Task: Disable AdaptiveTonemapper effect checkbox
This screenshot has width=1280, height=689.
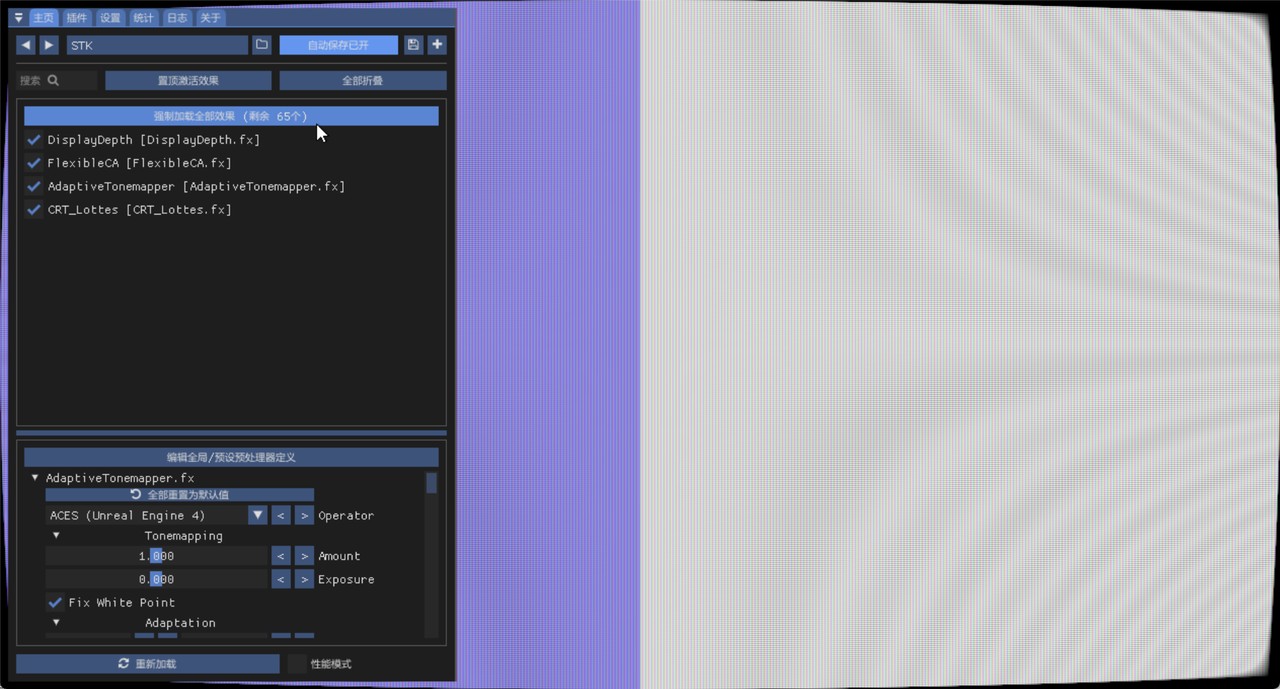Action: tap(34, 187)
